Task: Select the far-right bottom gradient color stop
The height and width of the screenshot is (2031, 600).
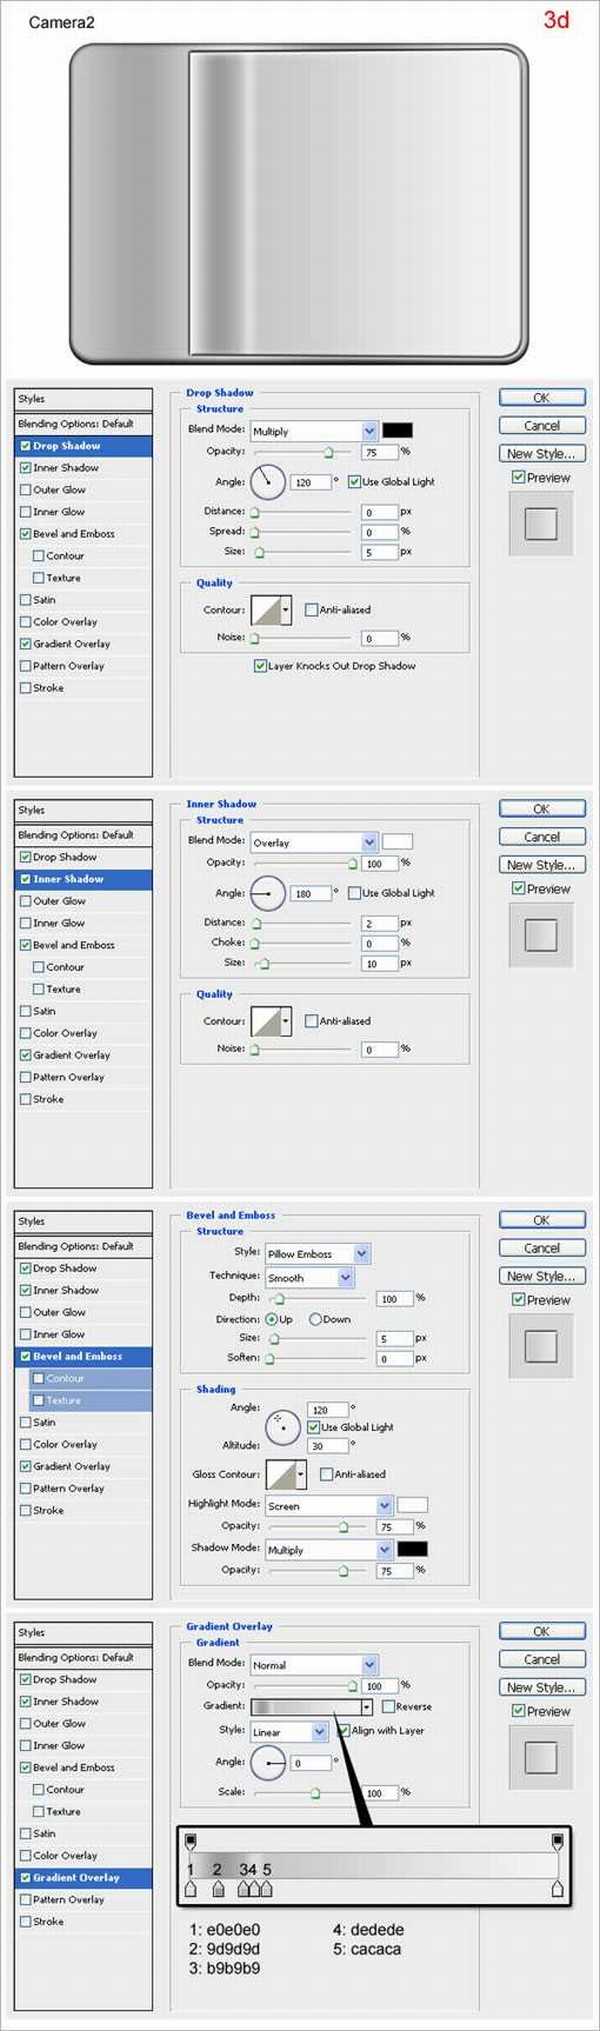Action: (x=558, y=1889)
